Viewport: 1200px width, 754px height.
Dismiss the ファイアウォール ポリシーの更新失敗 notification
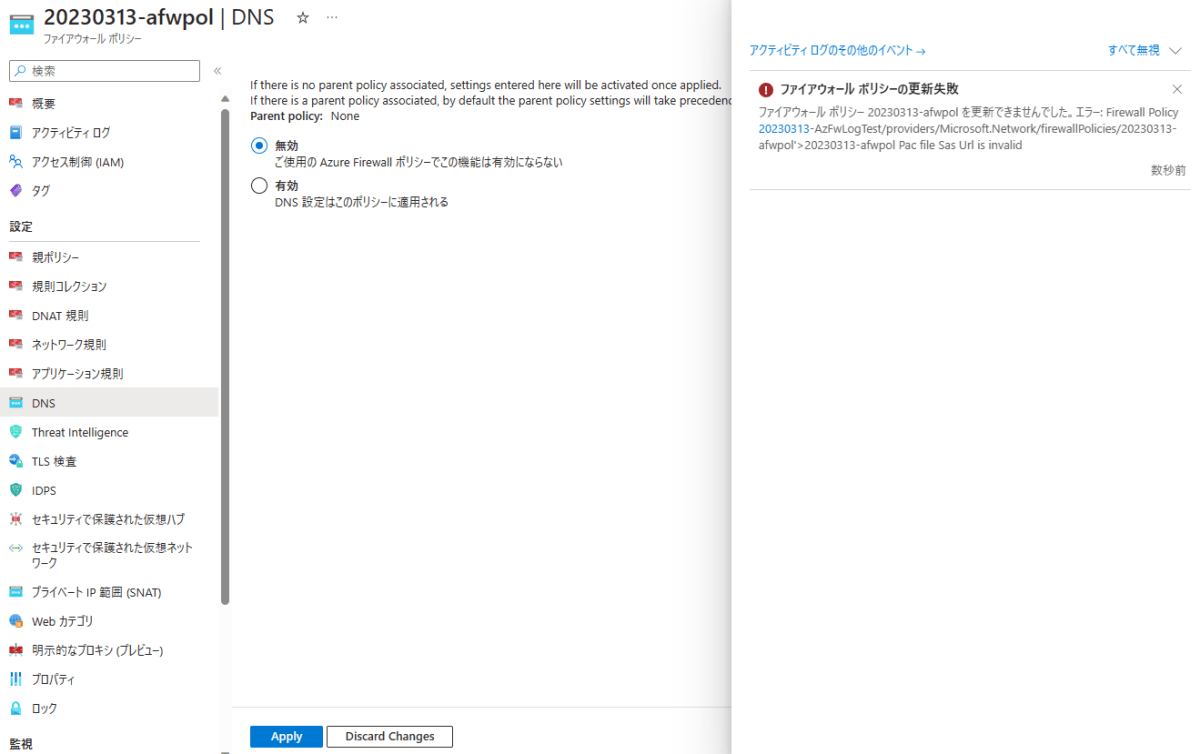click(x=1177, y=89)
